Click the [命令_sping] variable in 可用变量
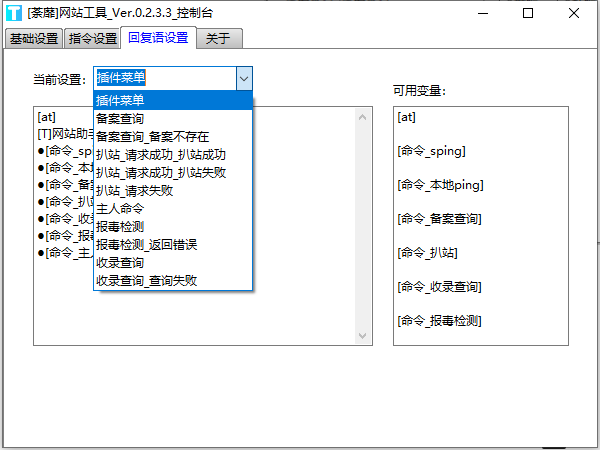600x450 pixels. click(431, 151)
